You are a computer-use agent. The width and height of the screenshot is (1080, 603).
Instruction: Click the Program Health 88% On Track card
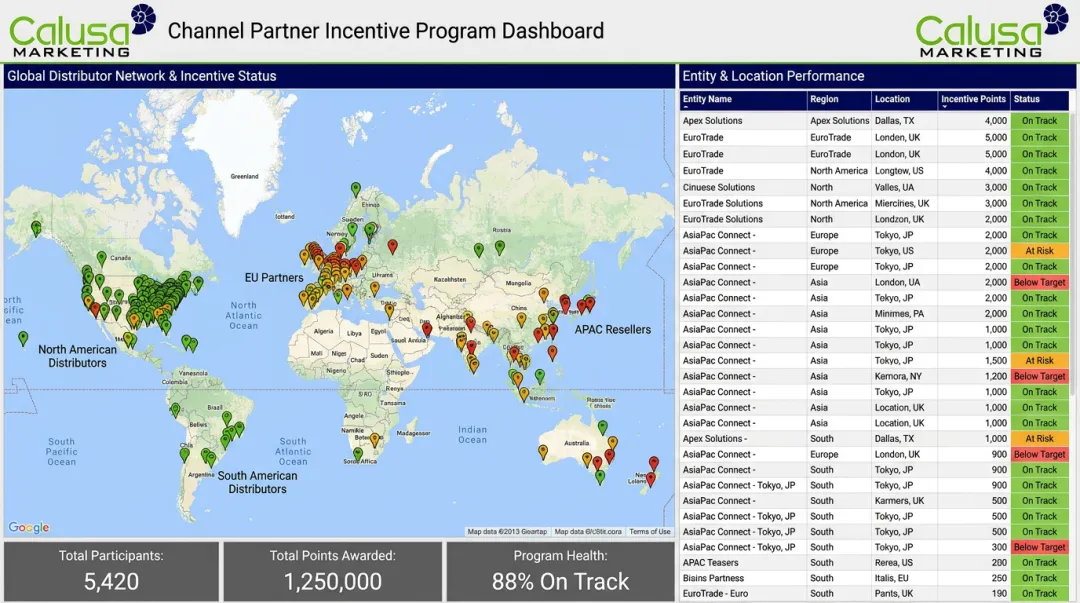[x=561, y=571]
